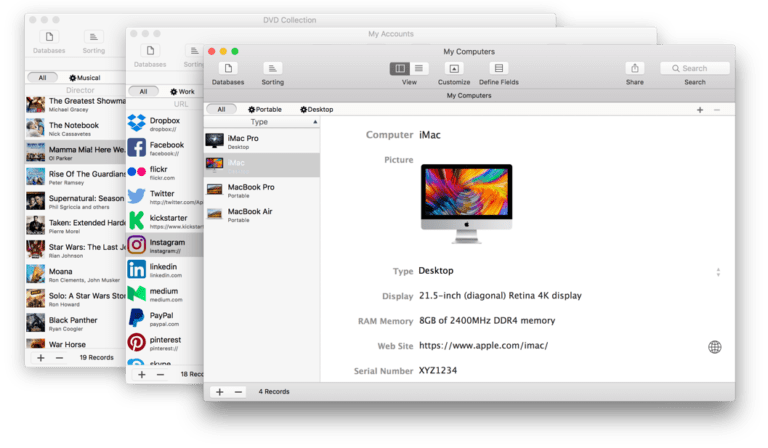The image size is (768, 448).
Task: Open Databases icon in My Accounts window
Action: pyautogui.click(x=150, y=51)
